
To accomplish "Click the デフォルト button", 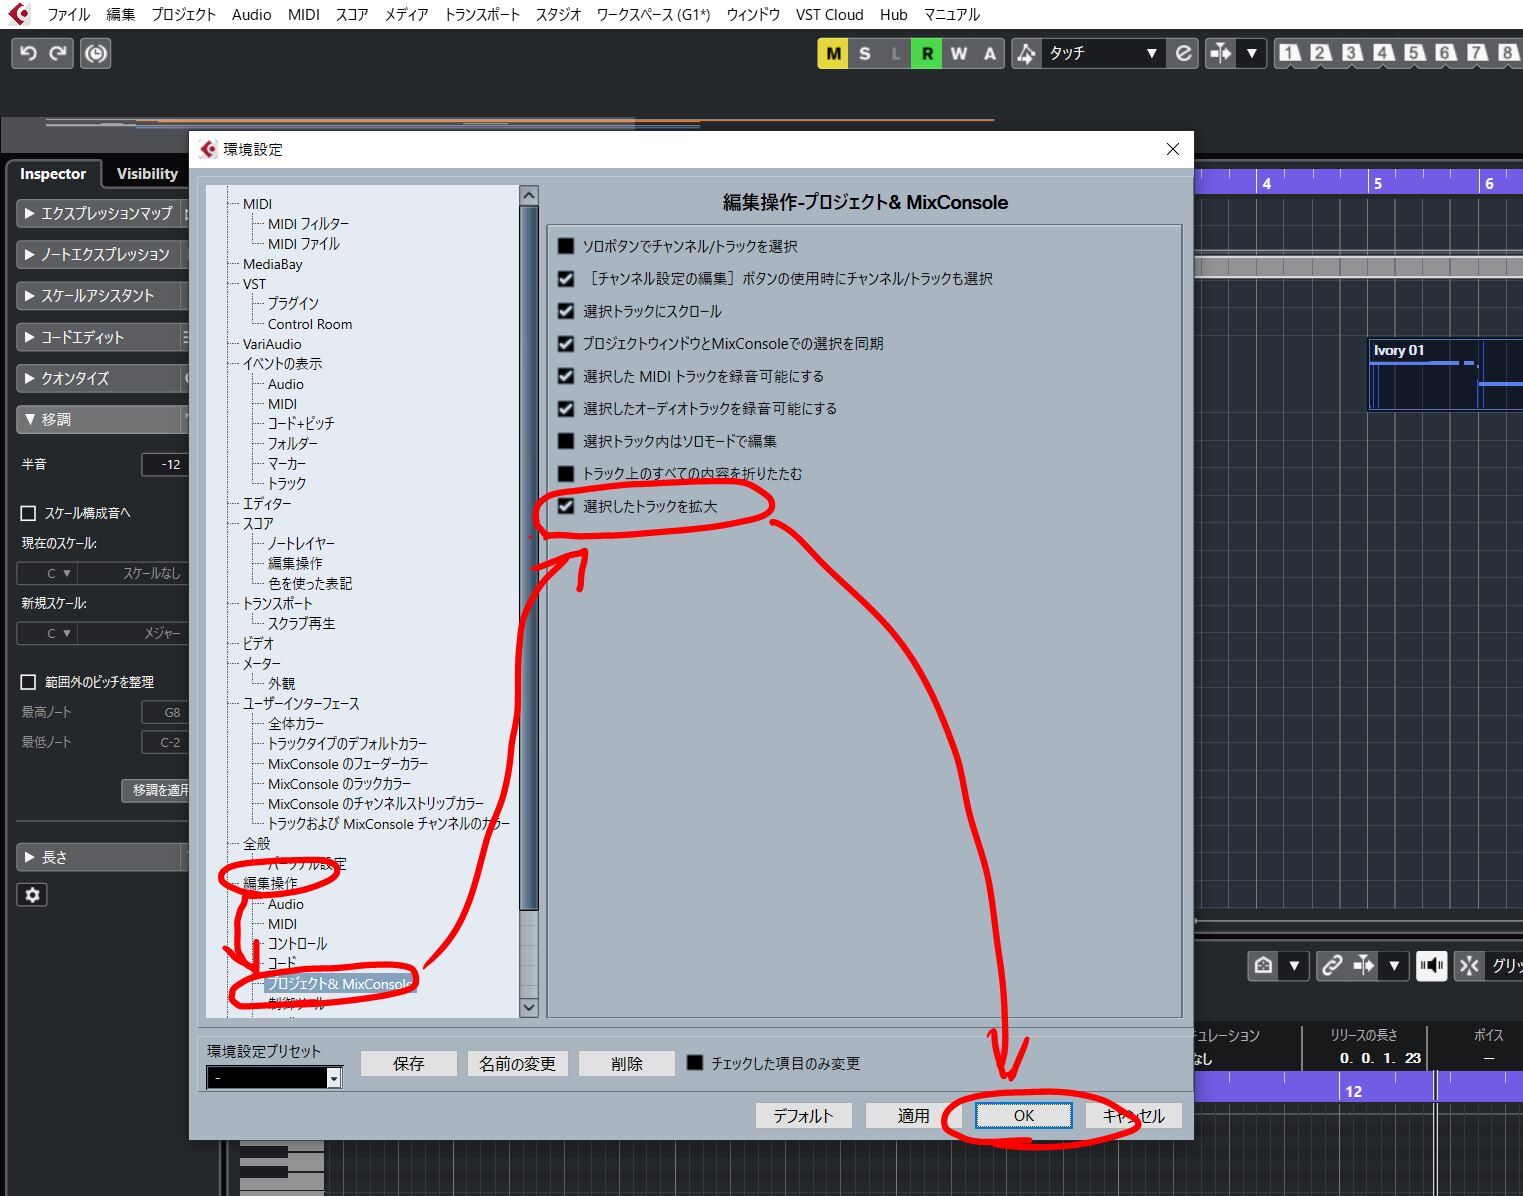I will tap(803, 1115).
